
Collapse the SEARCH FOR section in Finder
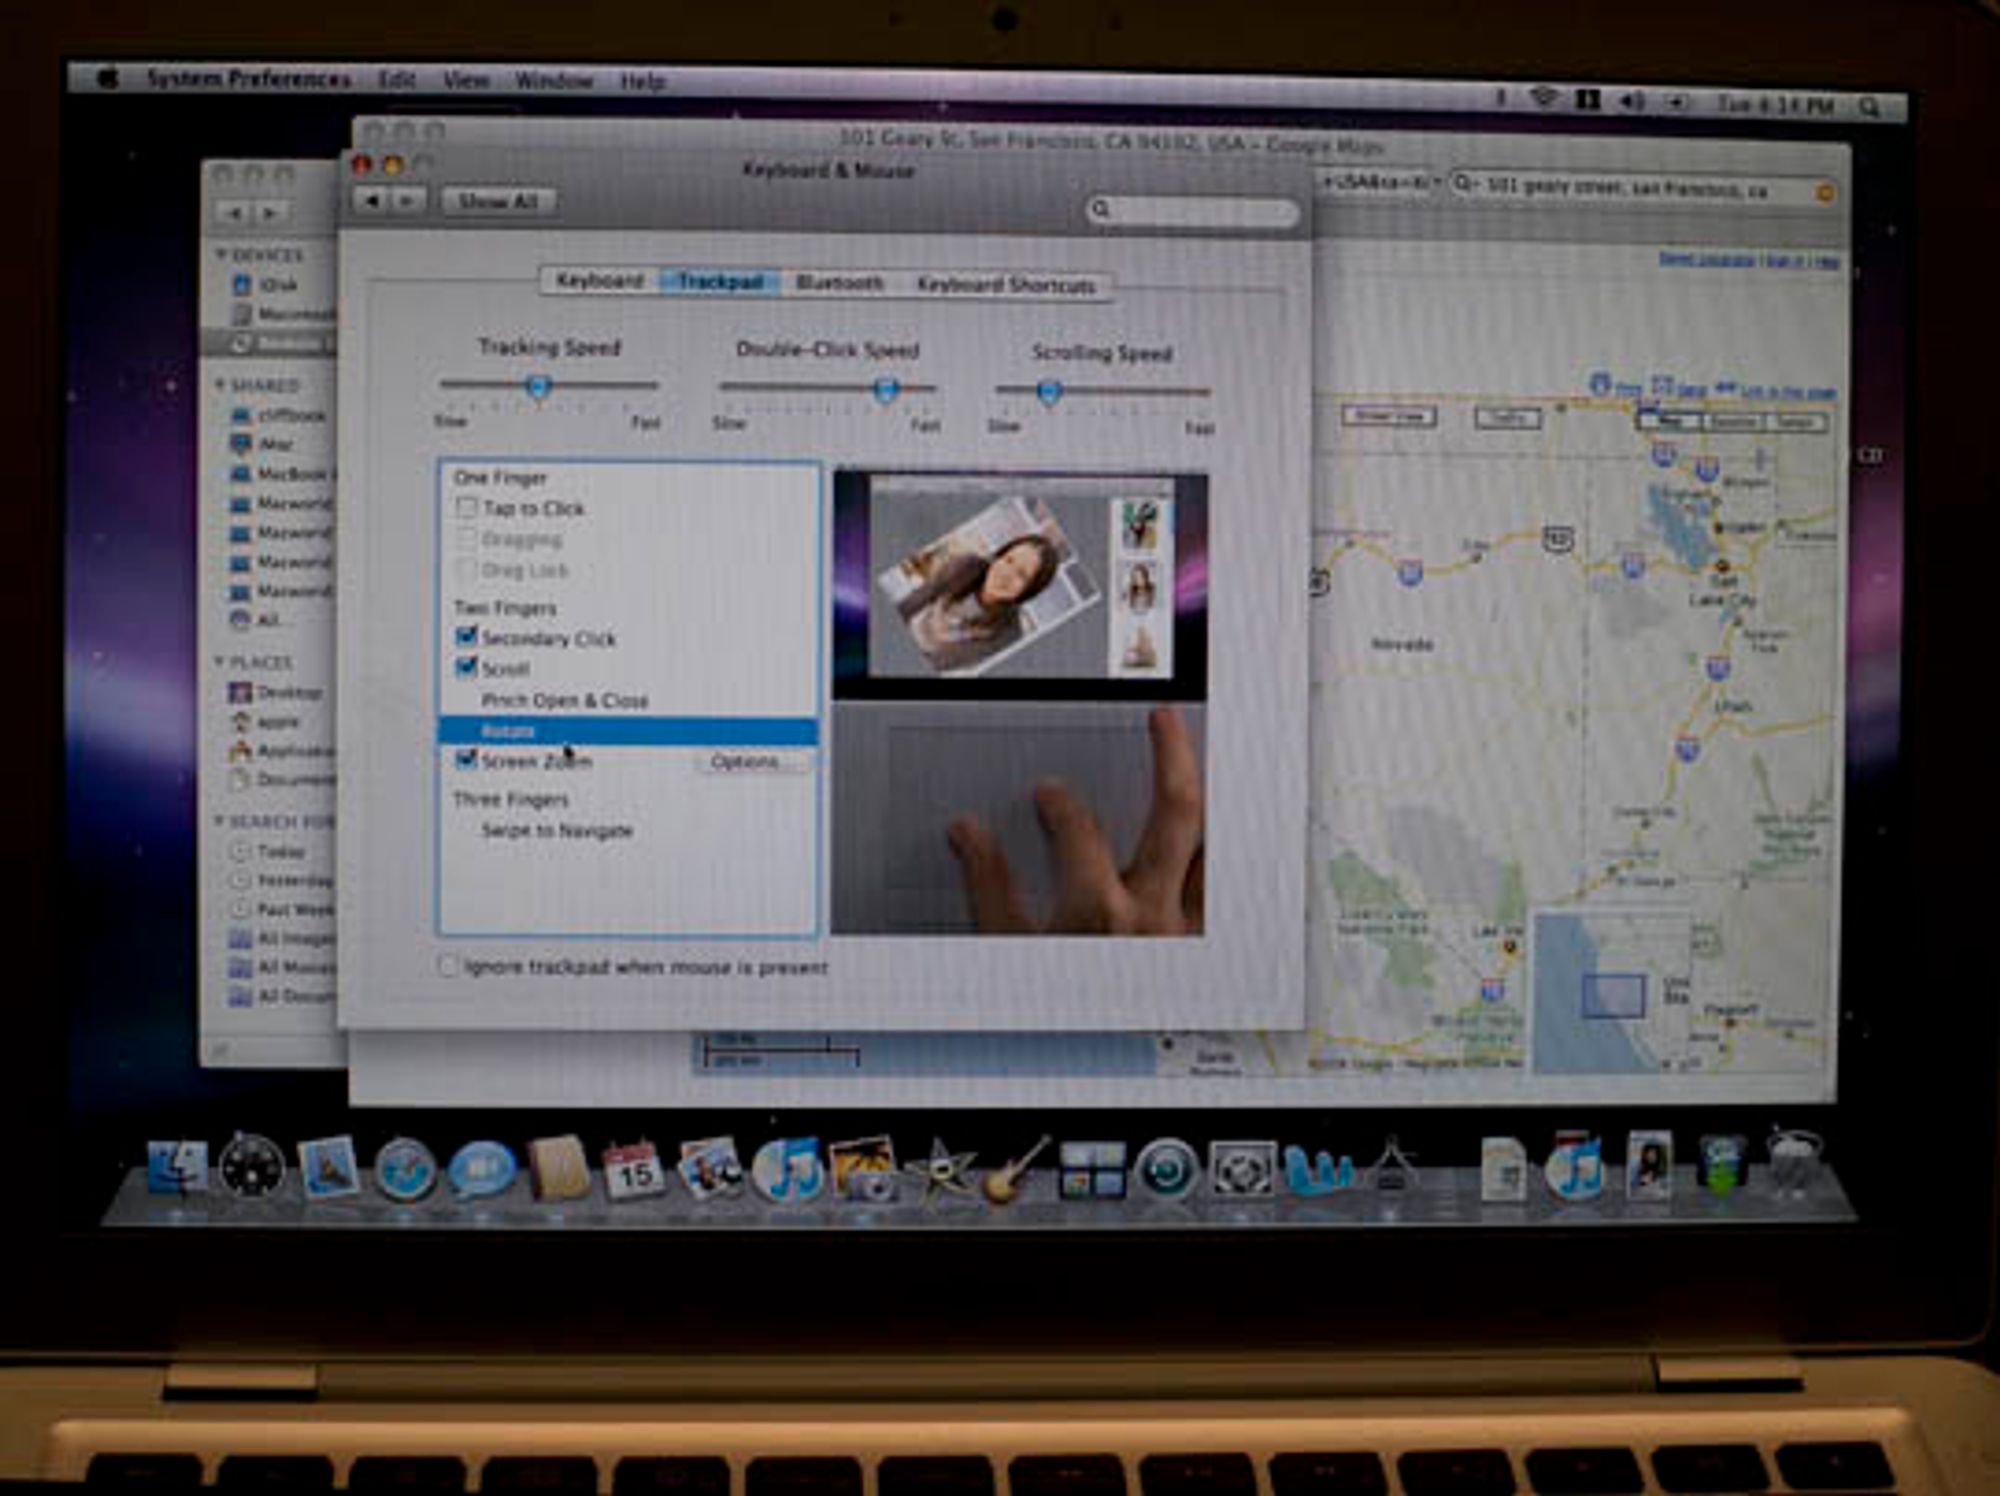click(219, 821)
